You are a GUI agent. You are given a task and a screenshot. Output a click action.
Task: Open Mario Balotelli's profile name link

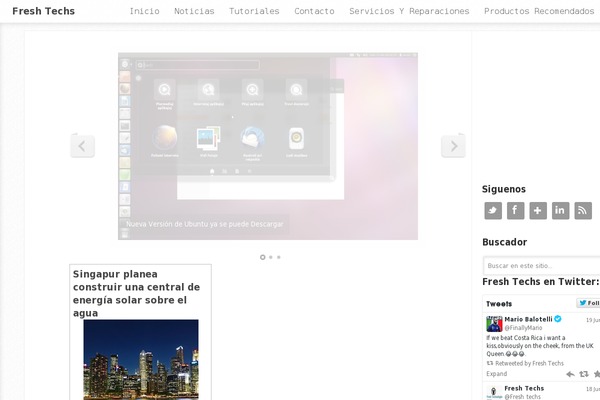tap(528, 319)
